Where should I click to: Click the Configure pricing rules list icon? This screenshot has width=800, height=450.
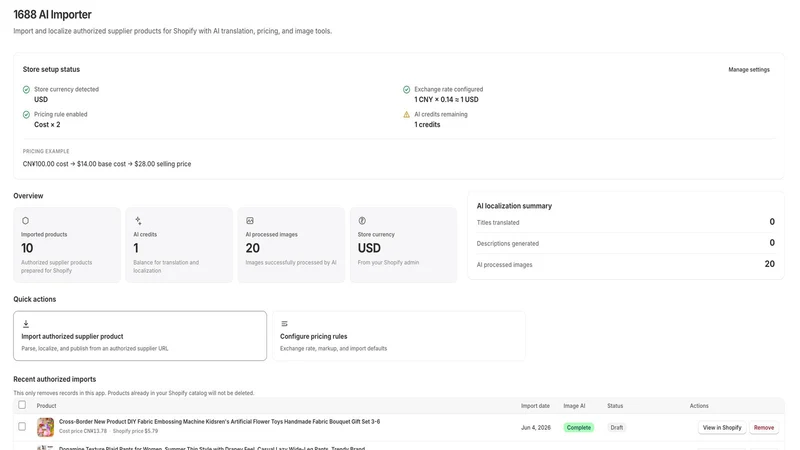pyautogui.click(x=284, y=324)
